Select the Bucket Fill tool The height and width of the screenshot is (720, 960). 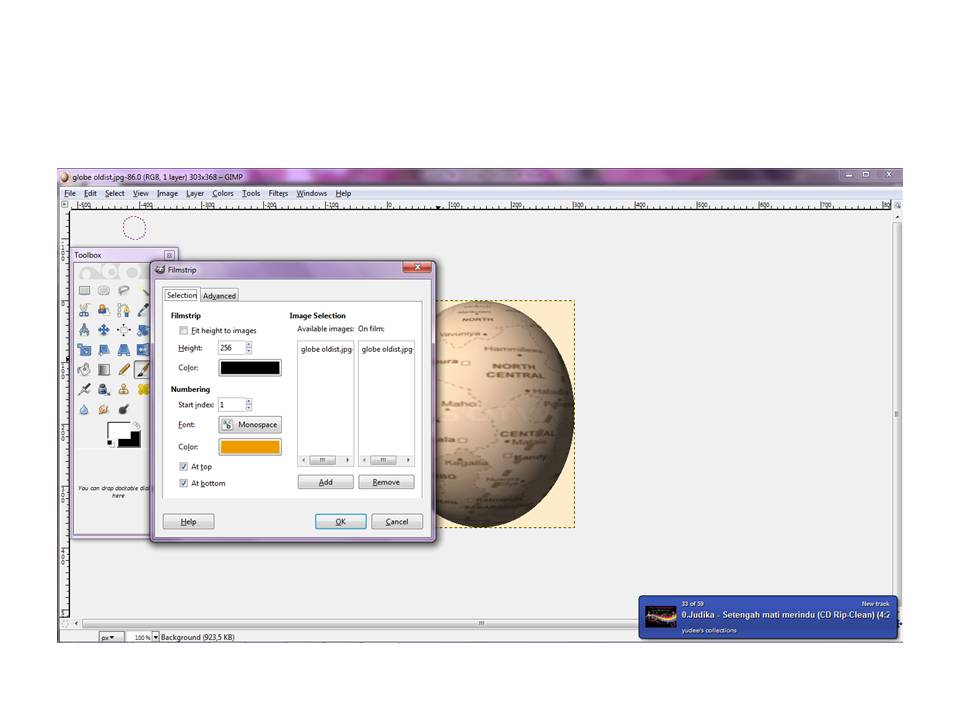pyautogui.click(x=84, y=370)
